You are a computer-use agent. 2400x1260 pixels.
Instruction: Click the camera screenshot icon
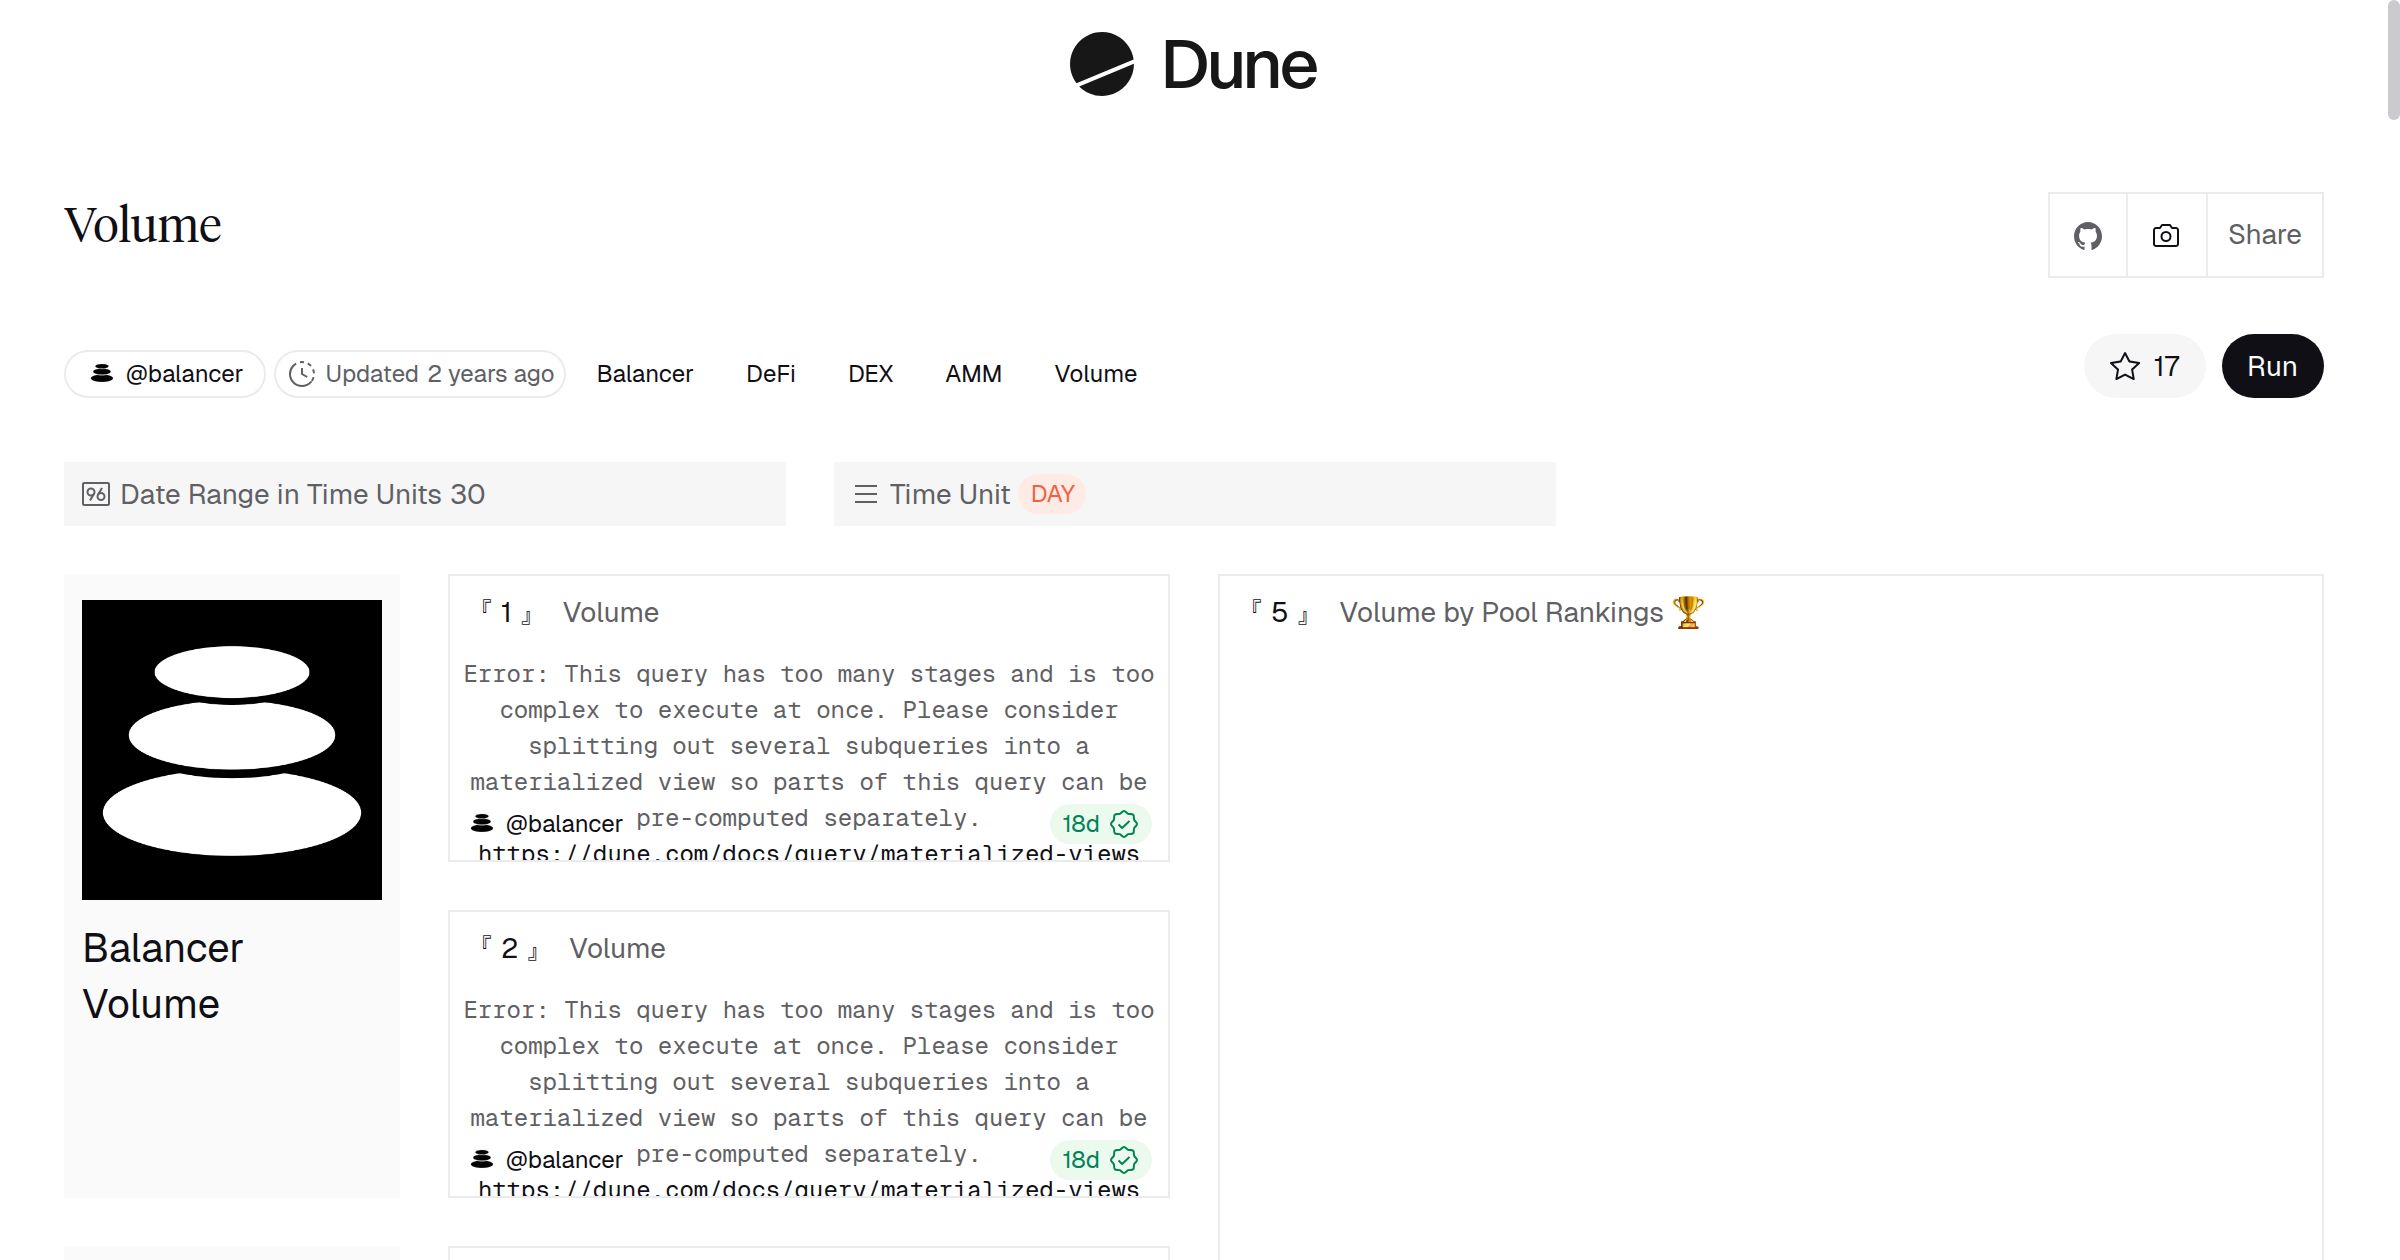2165,236
